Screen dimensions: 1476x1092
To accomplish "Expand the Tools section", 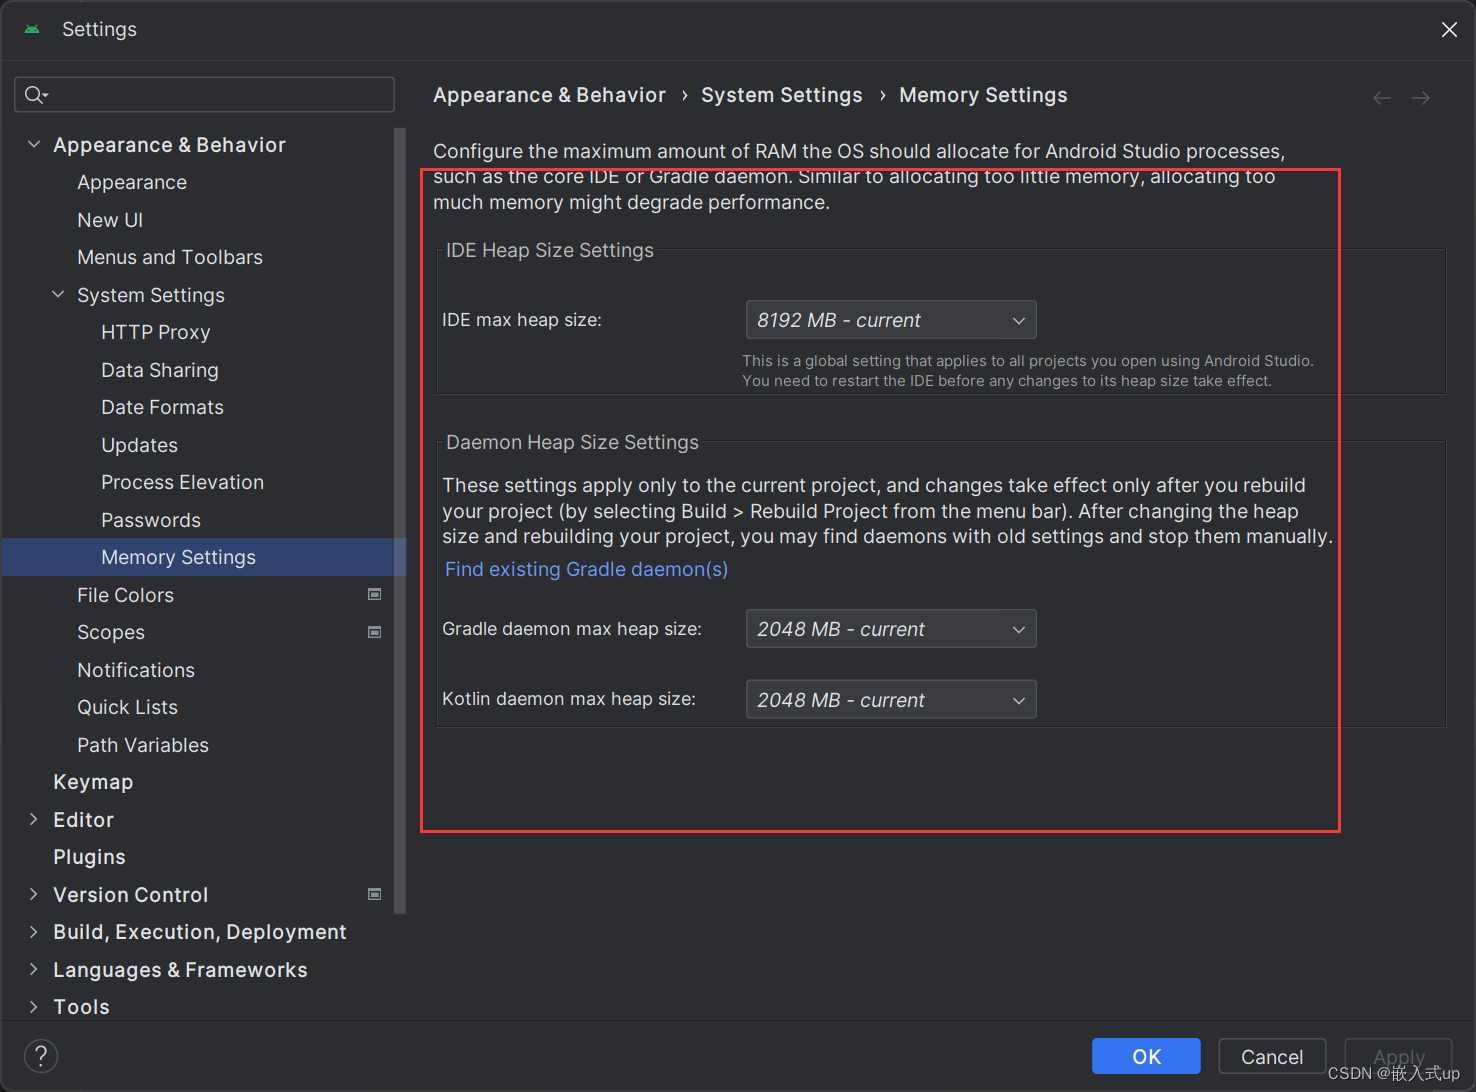I will (34, 1007).
